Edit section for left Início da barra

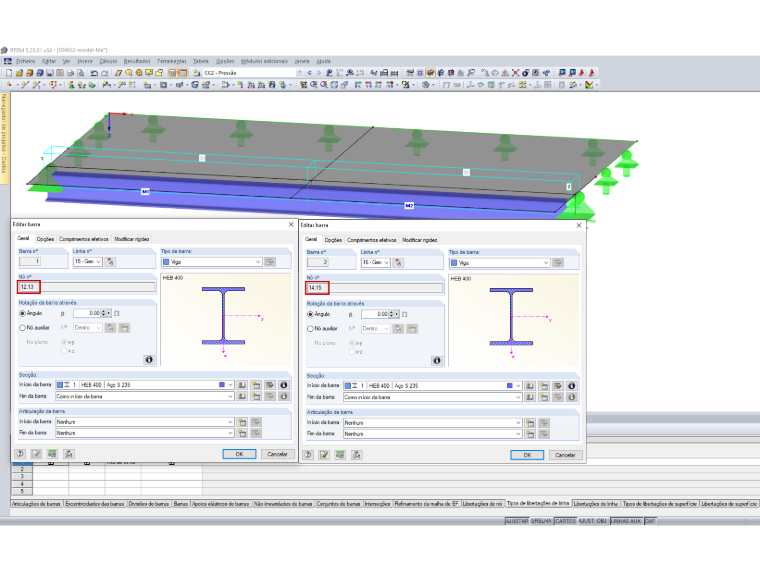point(269,385)
